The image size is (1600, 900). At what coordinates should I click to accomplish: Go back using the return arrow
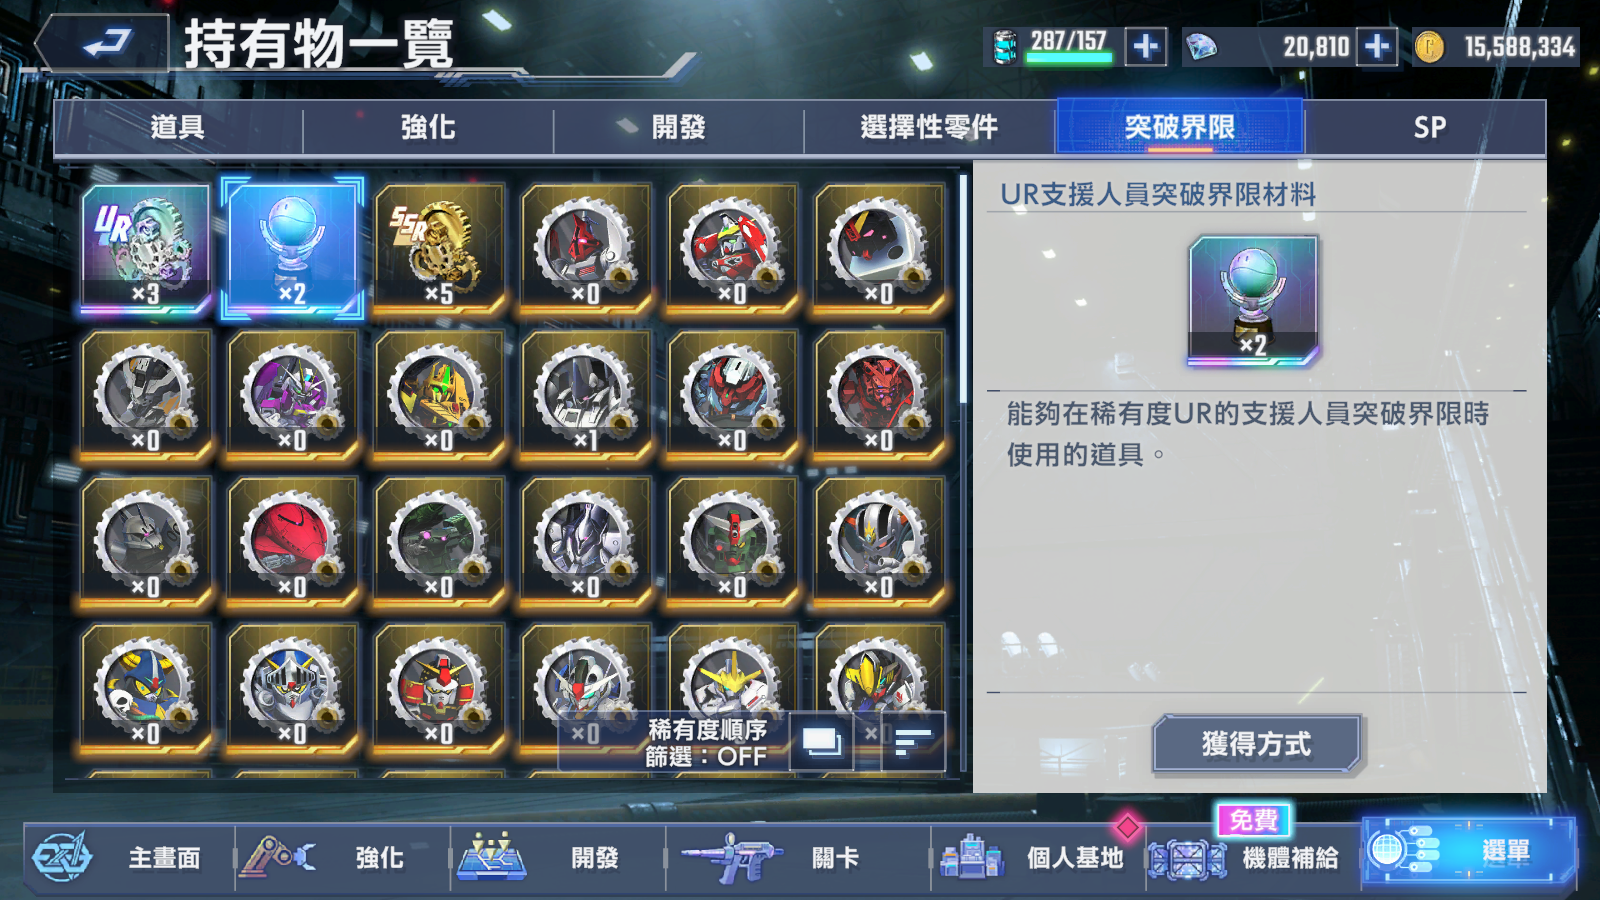[x=102, y=44]
